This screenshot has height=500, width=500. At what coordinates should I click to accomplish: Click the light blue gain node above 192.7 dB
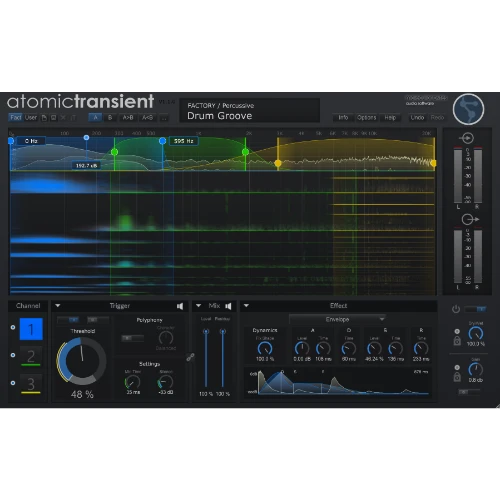coord(86,137)
